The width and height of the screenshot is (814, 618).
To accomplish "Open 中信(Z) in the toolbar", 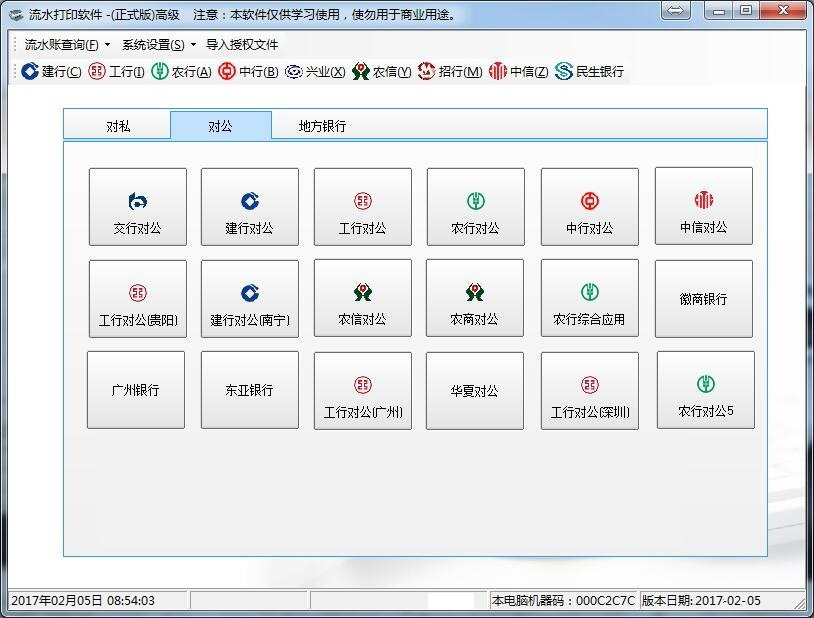I will pos(518,71).
